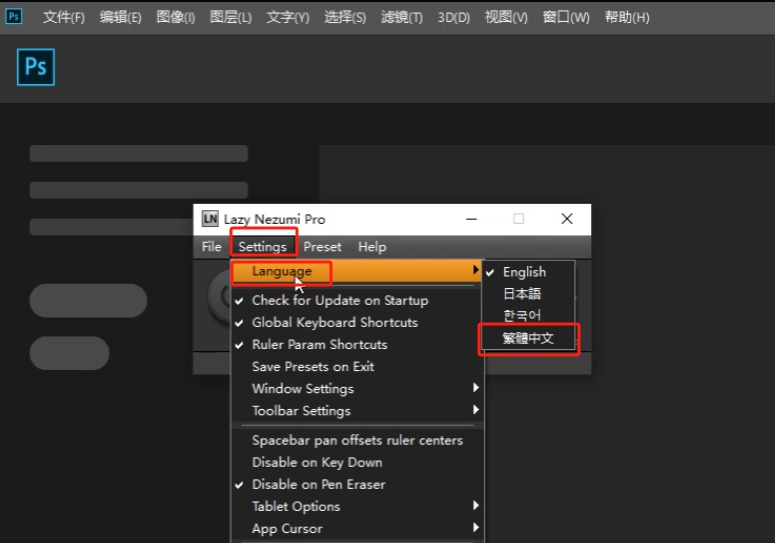Viewport: 775px width, 543px height.
Task: Click the Photoshop icon in the menu bar
Action: click(14, 16)
